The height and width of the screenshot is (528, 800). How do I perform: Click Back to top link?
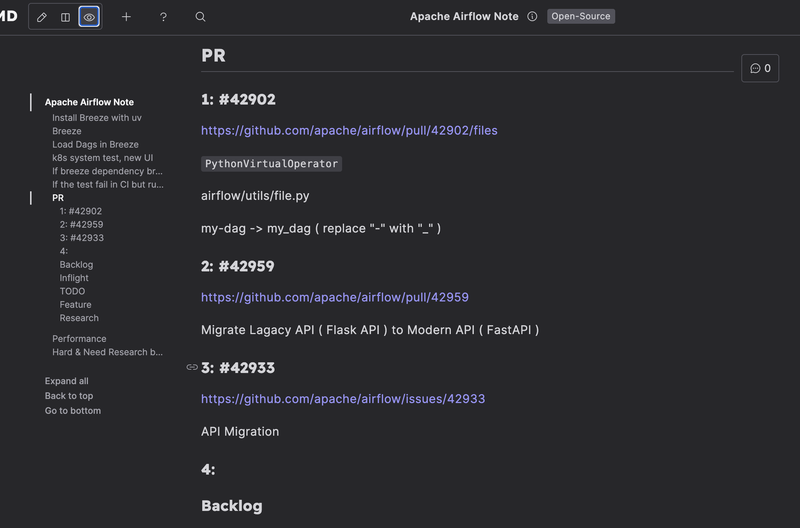(x=69, y=396)
